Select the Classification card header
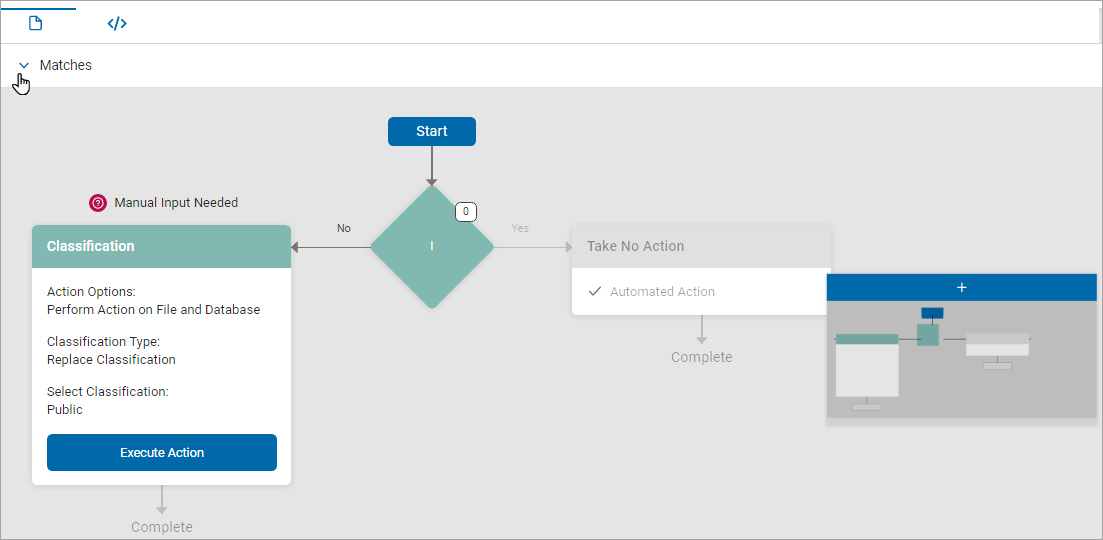 click(x=161, y=246)
